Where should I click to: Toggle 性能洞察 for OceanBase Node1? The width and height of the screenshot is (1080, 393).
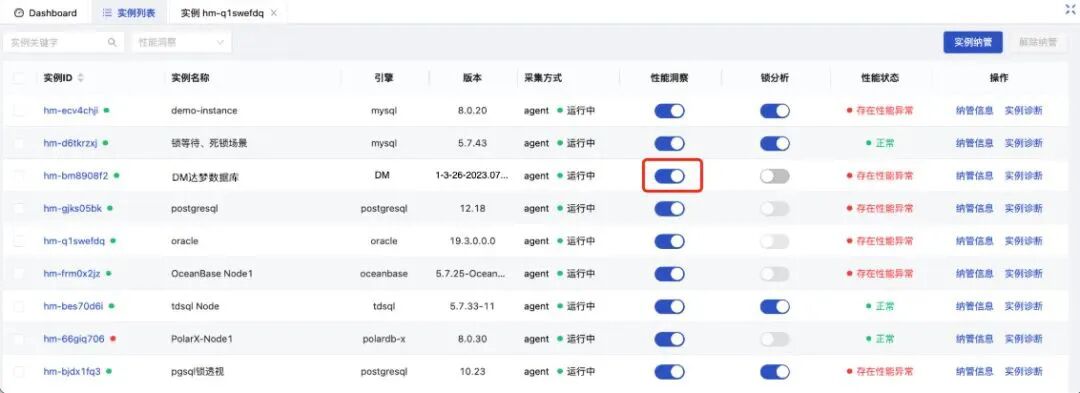(x=669, y=274)
